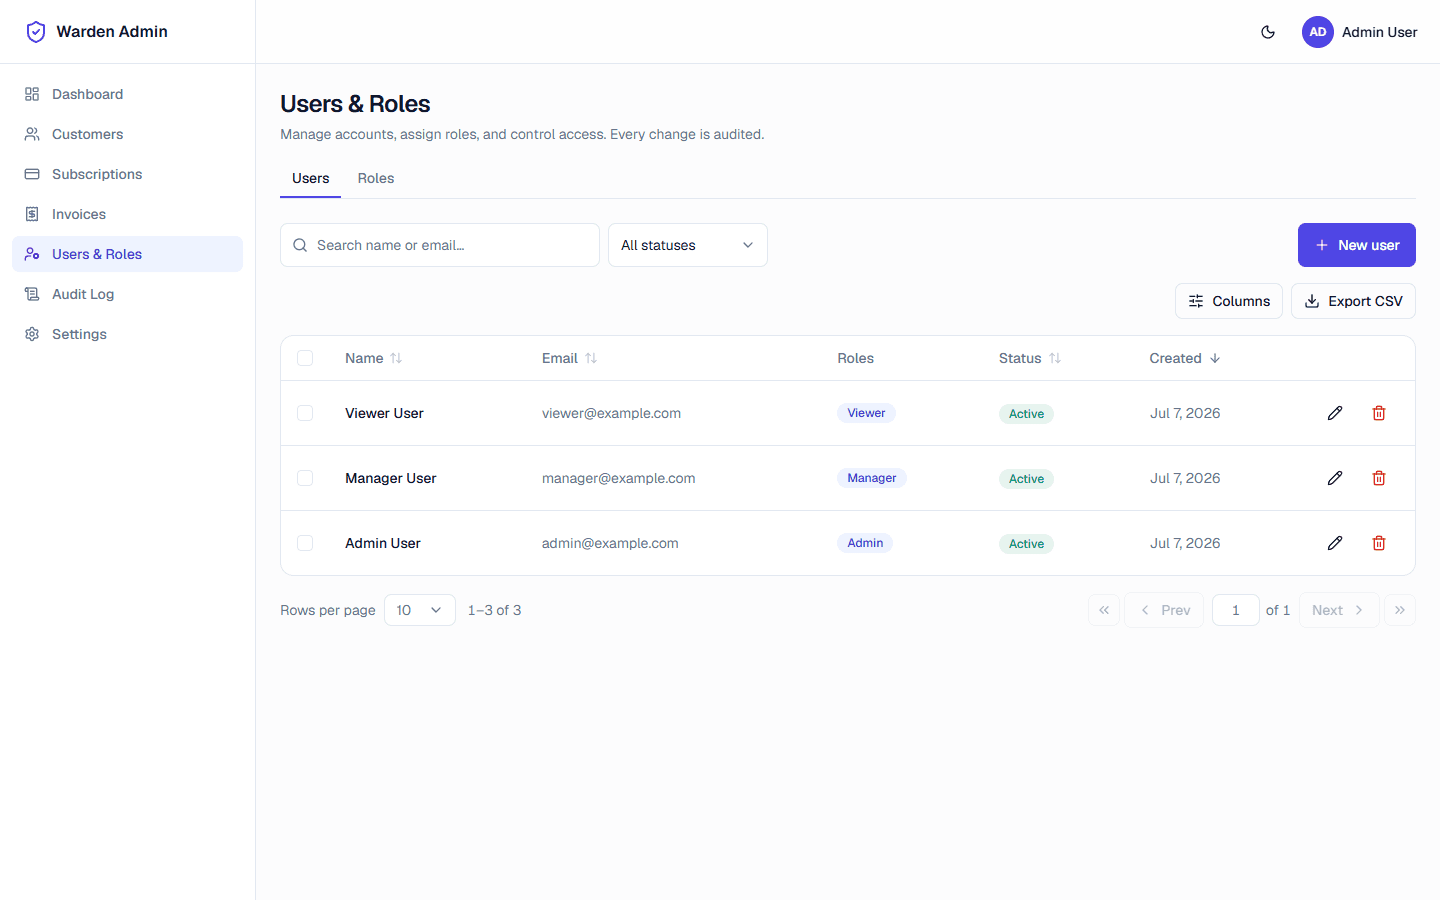The width and height of the screenshot is (1440, 900).
Task: Go to first page double-chevron
Action: click(1104, 610)
